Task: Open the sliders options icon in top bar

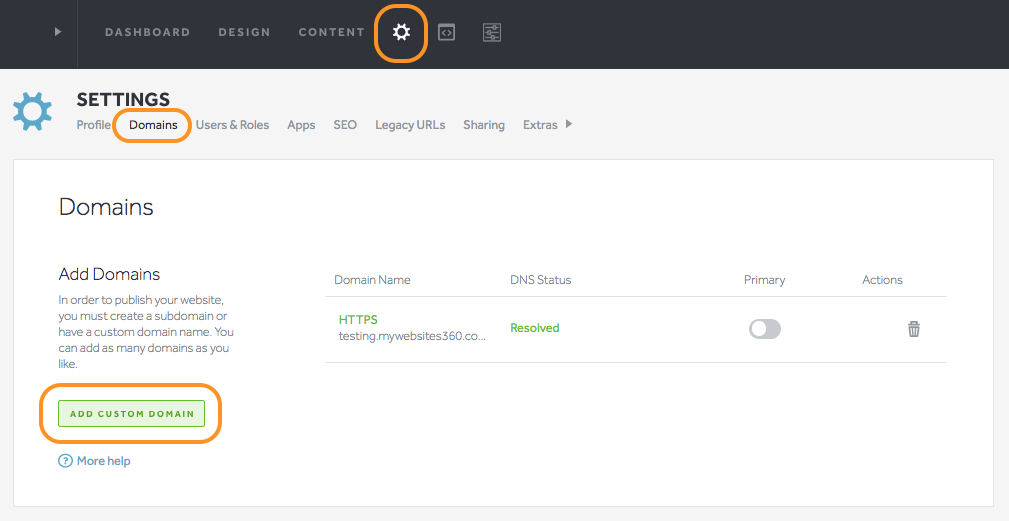Action: tap(492, 32)
